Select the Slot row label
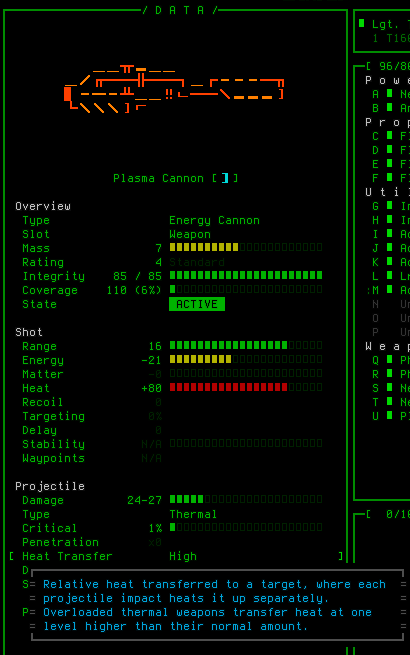Viewport: 410px width, 655px height. point(36,234)
